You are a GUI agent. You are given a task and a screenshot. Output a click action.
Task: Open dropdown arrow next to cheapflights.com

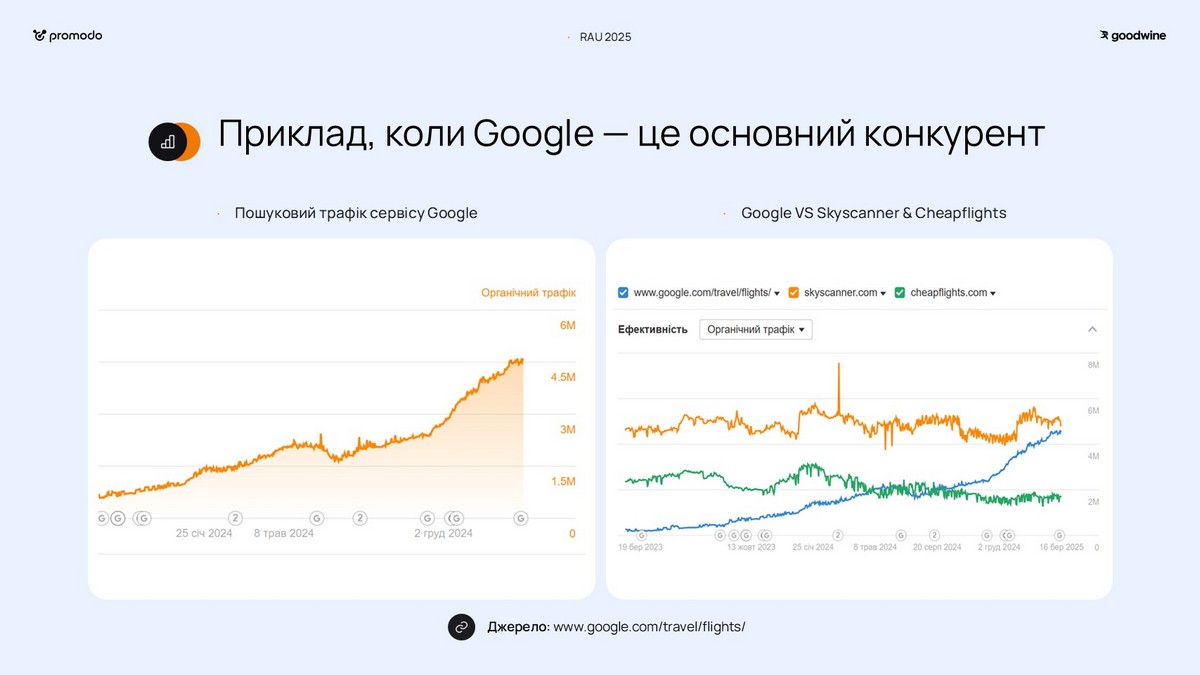[992, 294]
